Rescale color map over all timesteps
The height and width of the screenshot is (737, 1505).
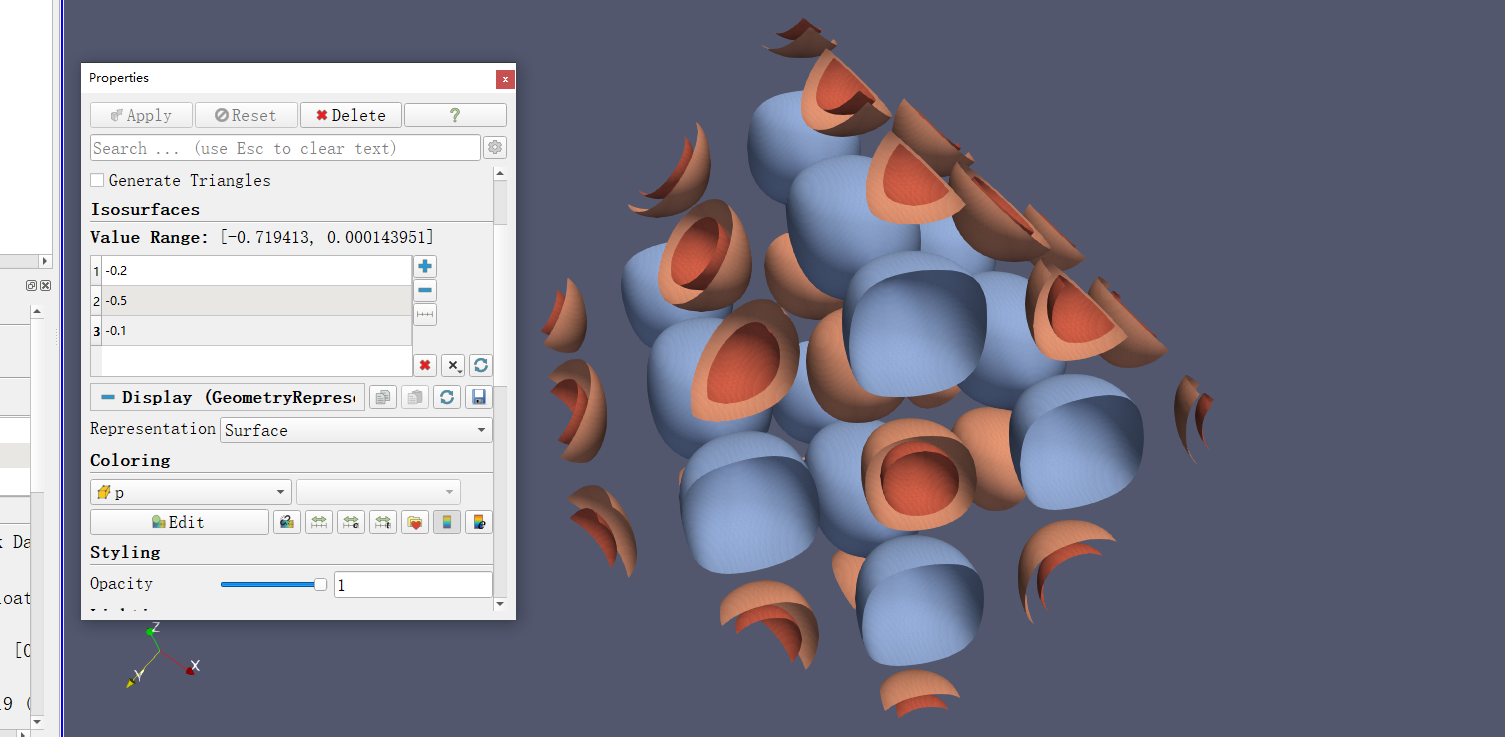[383, 522]
